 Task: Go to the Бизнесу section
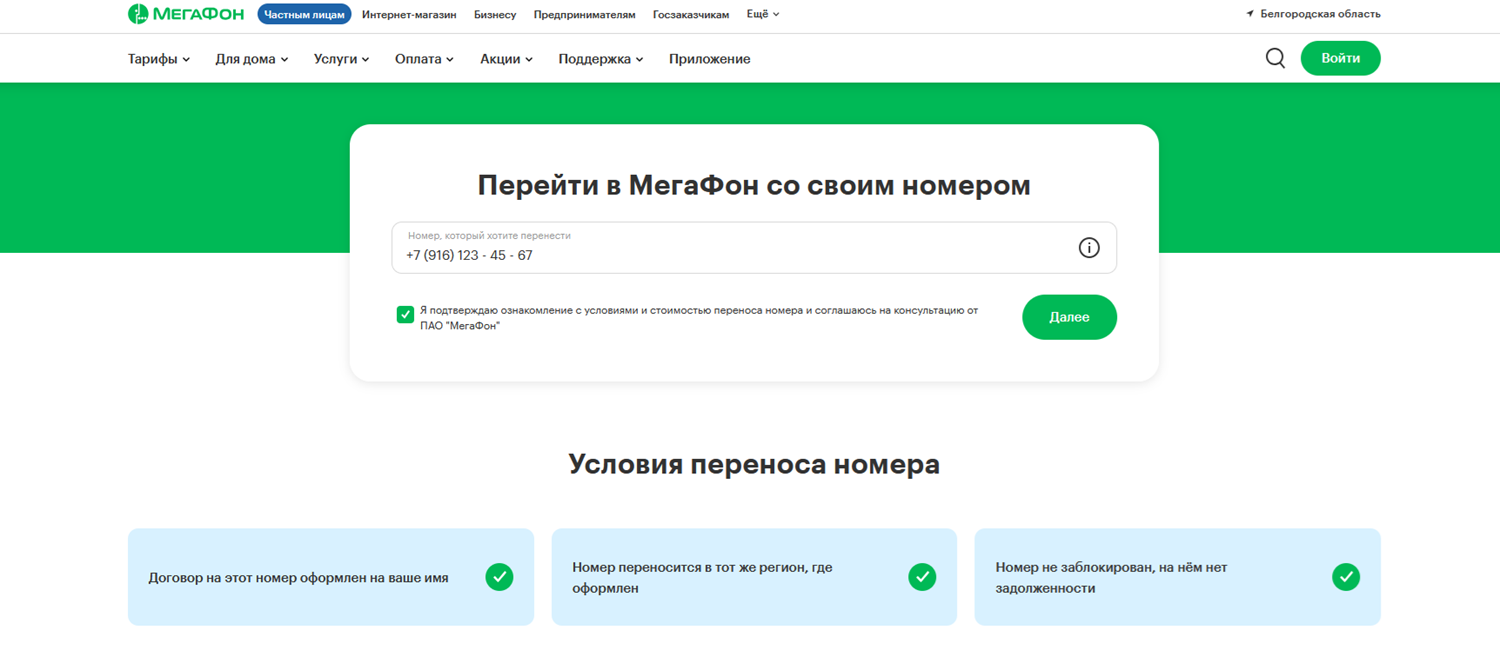[x=495, y=15]
